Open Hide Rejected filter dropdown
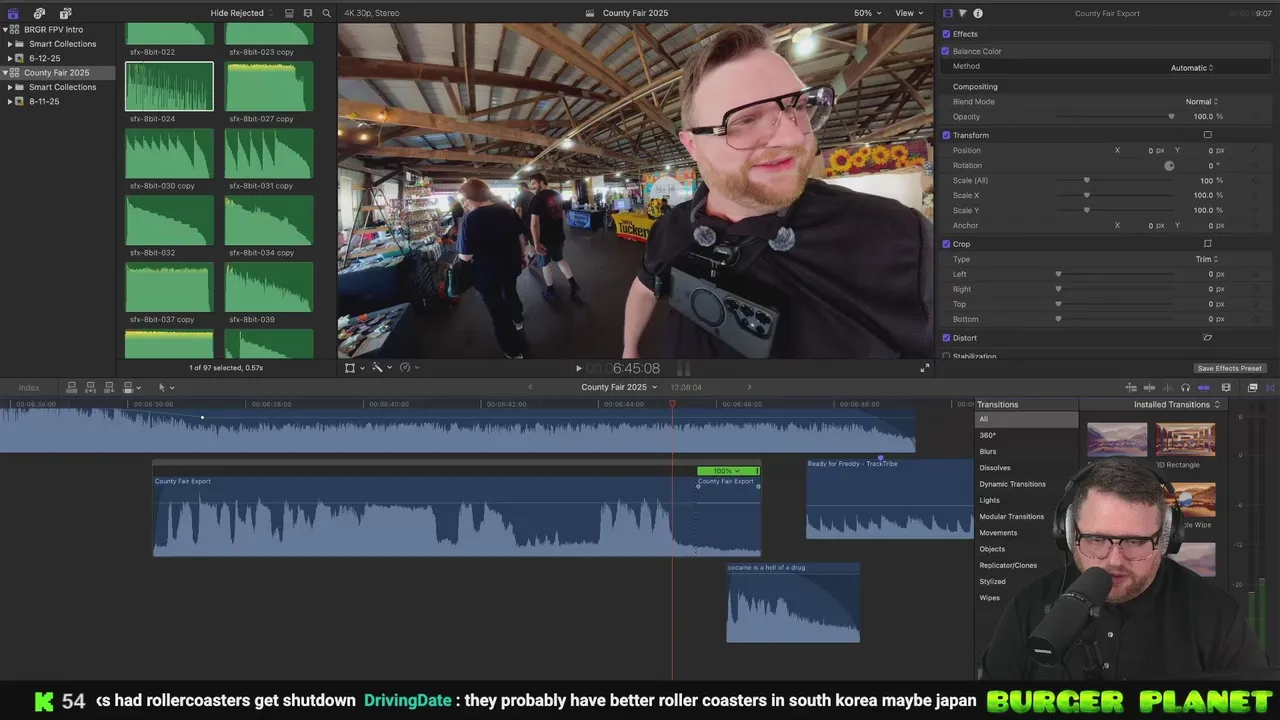1280x720 pixels. point(241,13)
